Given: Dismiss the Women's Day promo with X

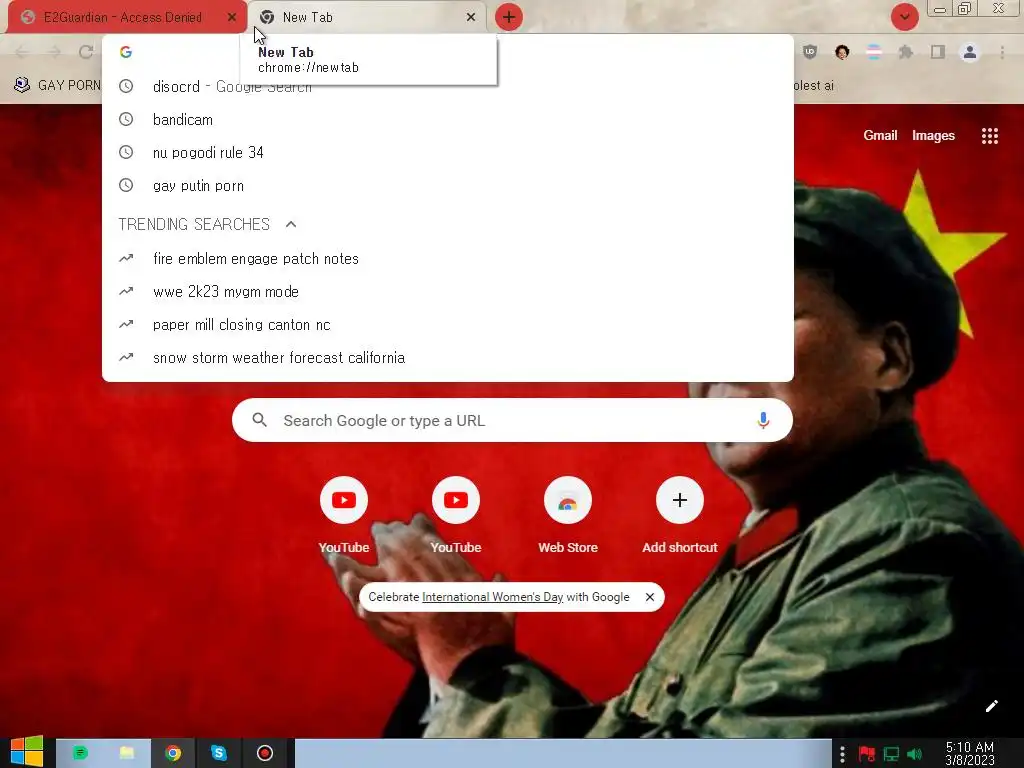Looking at the screenshot, I should click(x=650, y=597).
